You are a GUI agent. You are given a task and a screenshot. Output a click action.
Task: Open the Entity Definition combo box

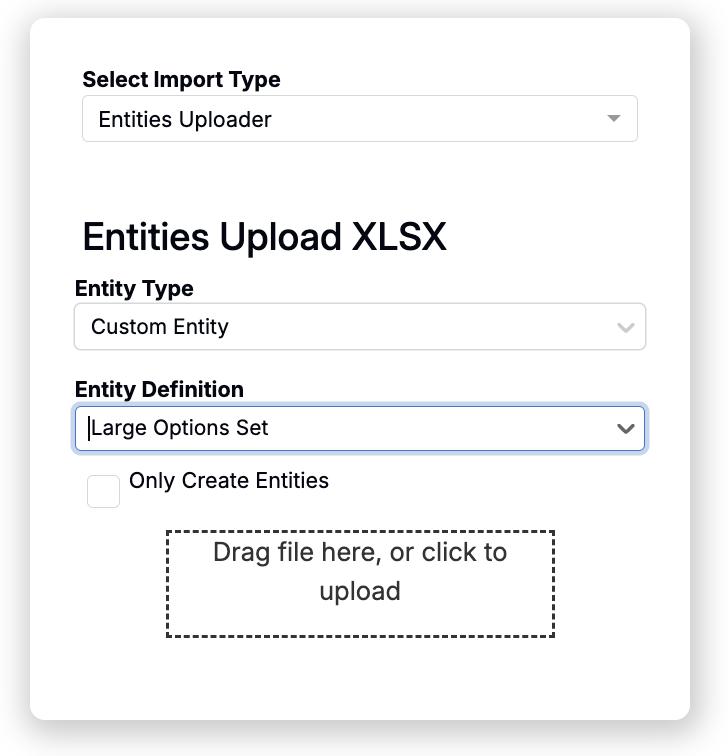(x=359, y=428)
